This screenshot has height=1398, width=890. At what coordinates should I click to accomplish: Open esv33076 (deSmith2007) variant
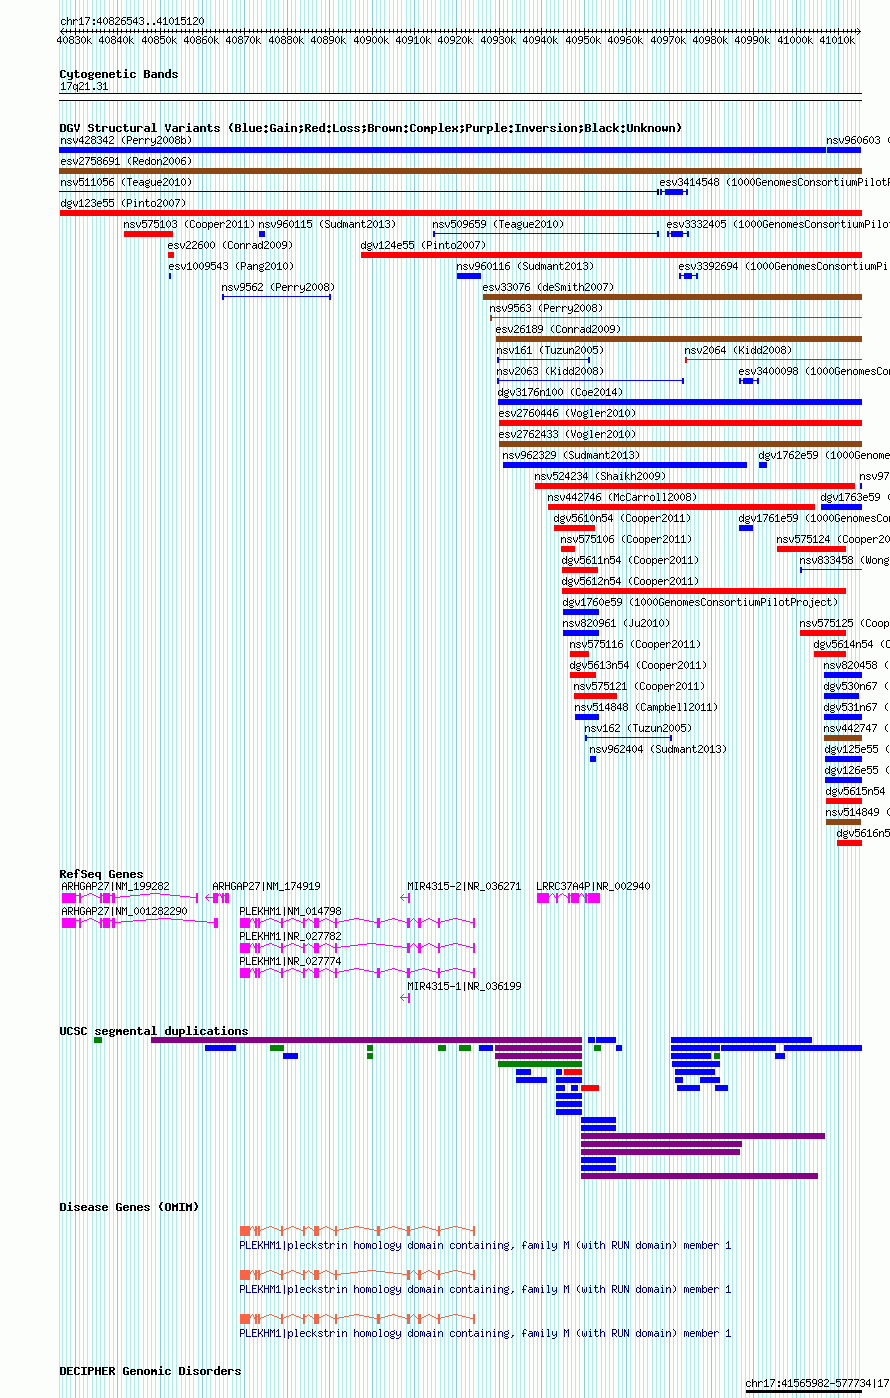548,288
